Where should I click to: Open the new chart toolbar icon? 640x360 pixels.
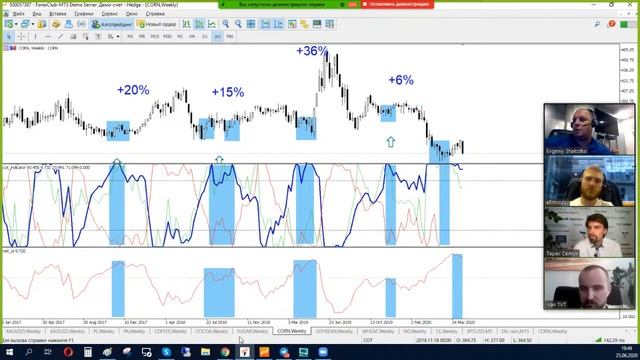pyautogui.click(x=9, y=24)
